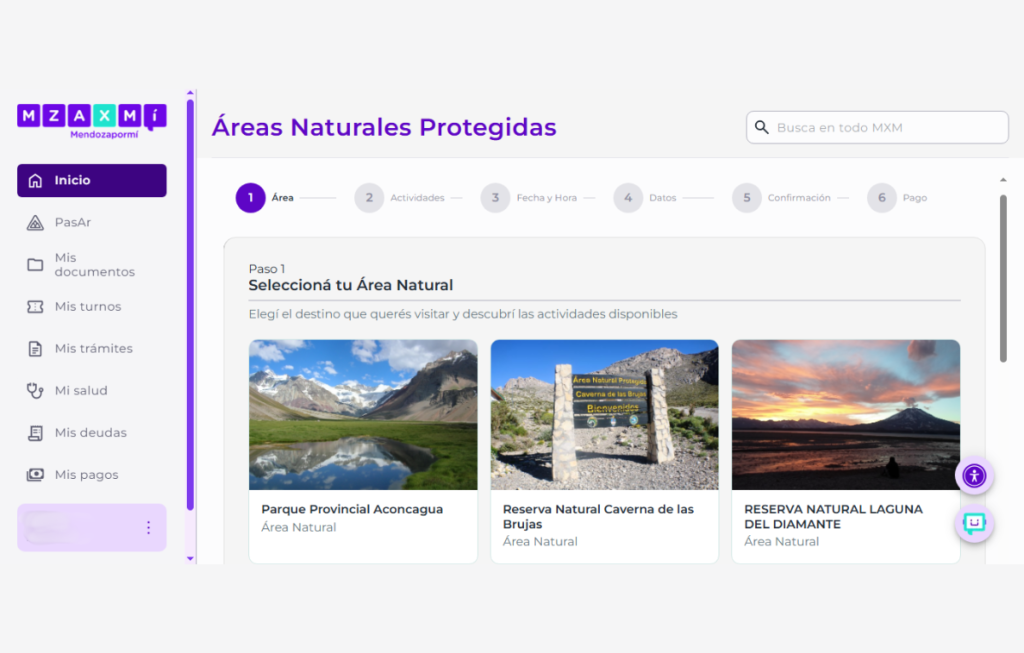Click the Mi salud stethoscope icon
Viewport: 1024px width, 653px height.
click(35, 391)
